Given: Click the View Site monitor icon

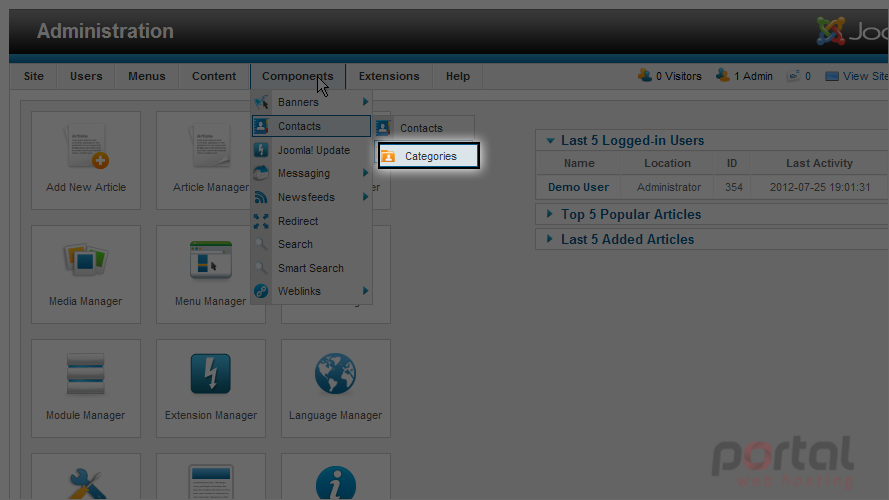Looking at the screenshot, I should (x=832, y=76).
